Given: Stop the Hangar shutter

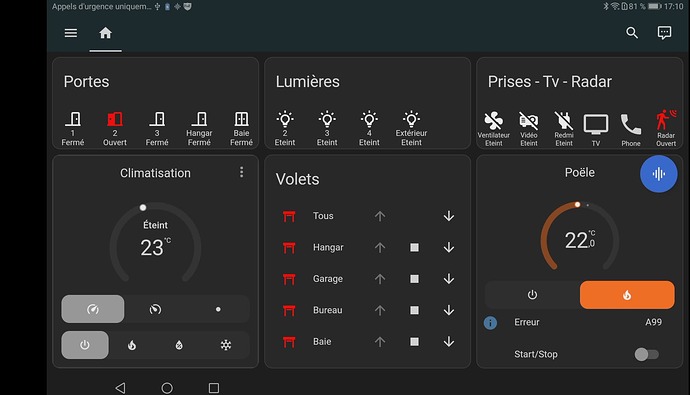Looking at the screenshot, I should (x=414, y=248).
